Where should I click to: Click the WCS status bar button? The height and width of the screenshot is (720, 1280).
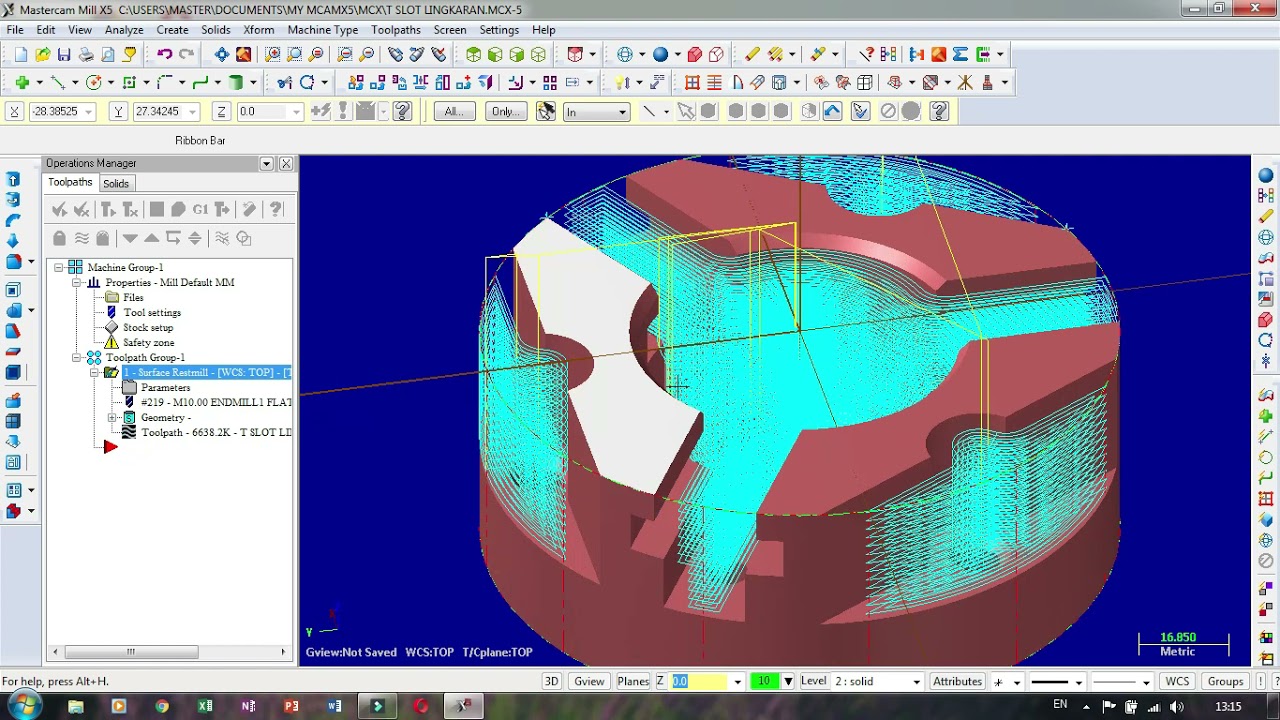[x=1177, y=681]
